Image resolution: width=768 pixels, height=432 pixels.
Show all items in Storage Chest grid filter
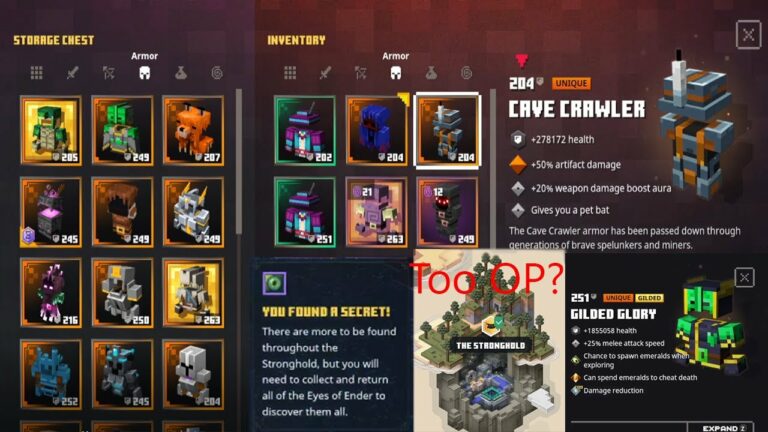tap(36, 73)
